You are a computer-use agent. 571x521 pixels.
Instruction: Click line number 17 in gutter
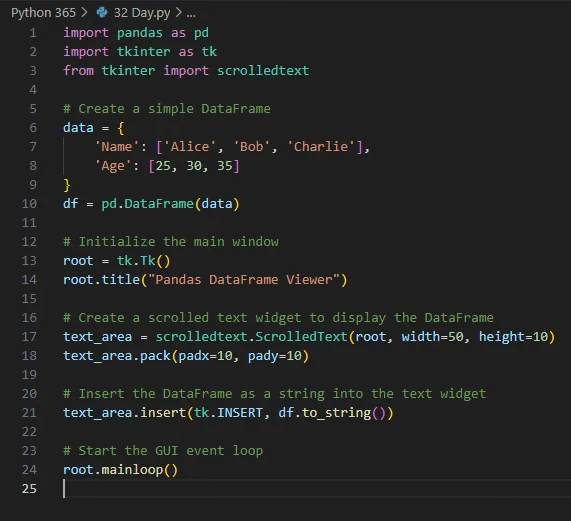[29, 336]
